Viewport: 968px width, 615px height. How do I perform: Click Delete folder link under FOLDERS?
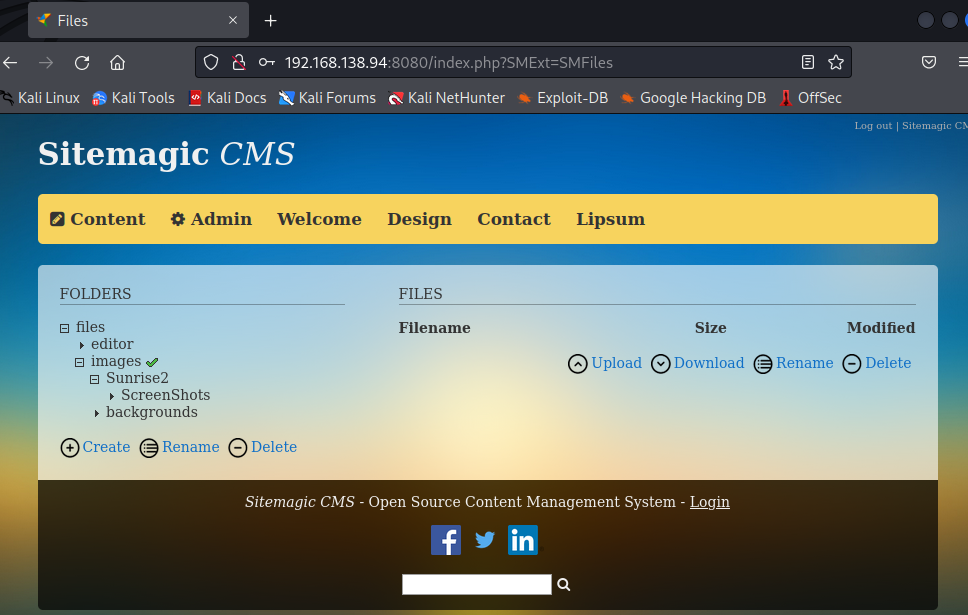tap(263, 447)
